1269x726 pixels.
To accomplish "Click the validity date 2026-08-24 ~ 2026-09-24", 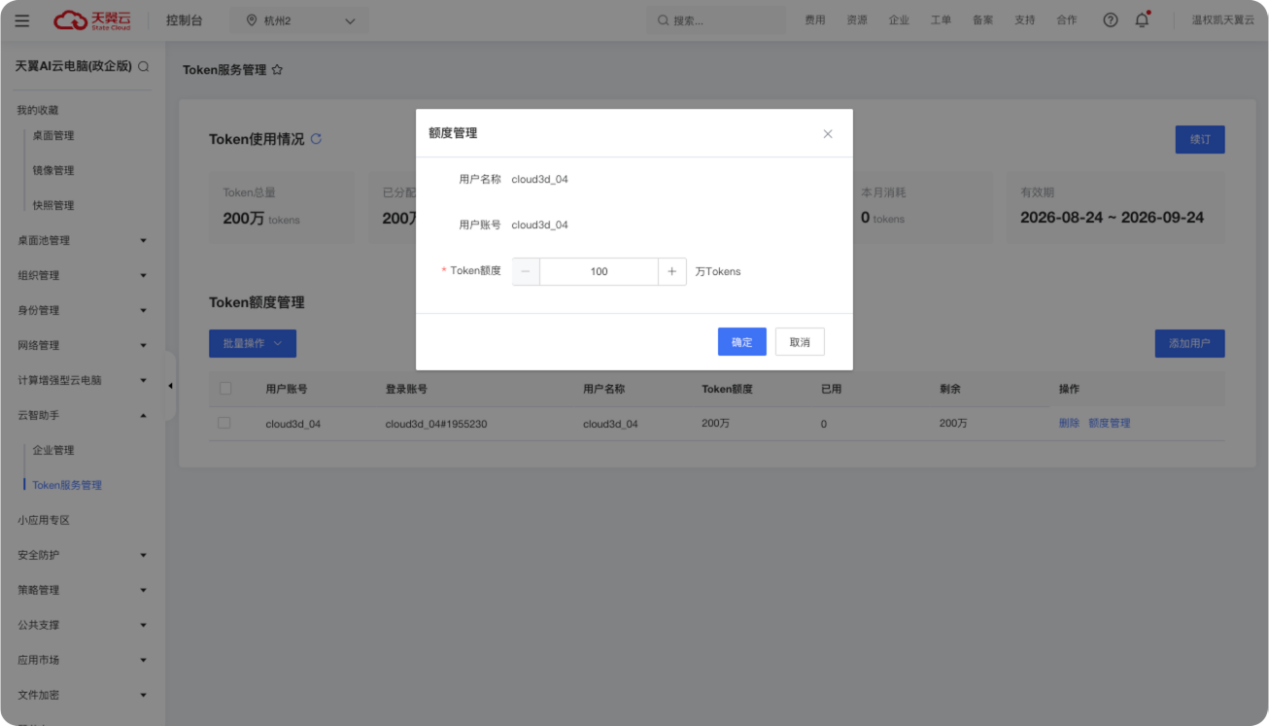I will point(1112,218).
